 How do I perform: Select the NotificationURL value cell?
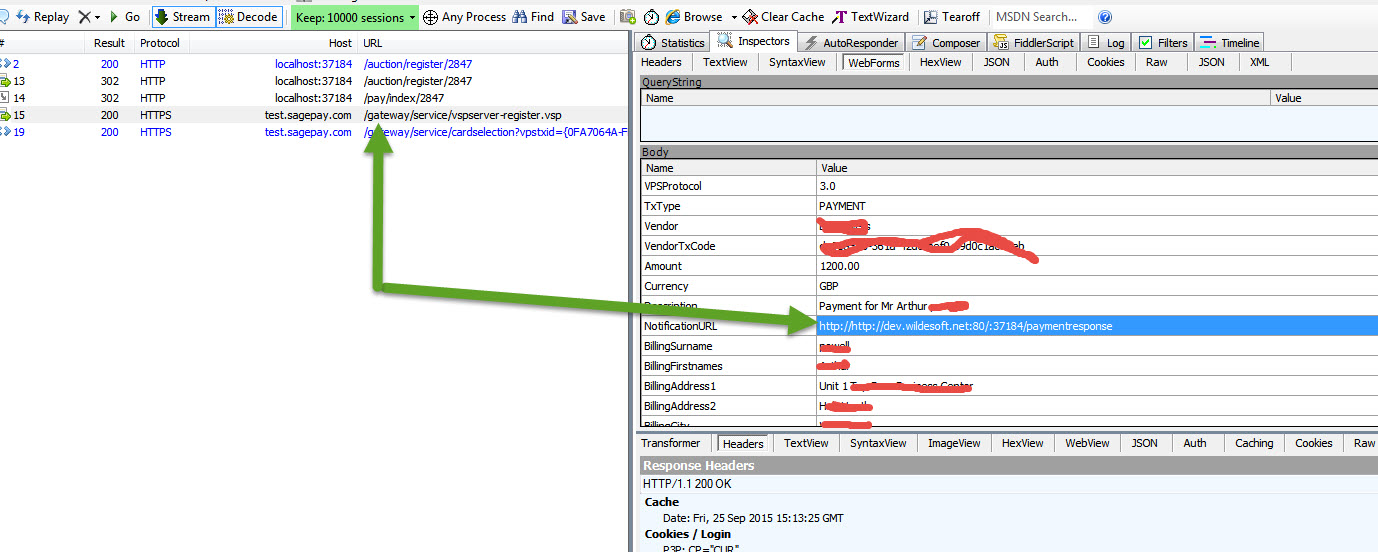[x=1097, y=326]
